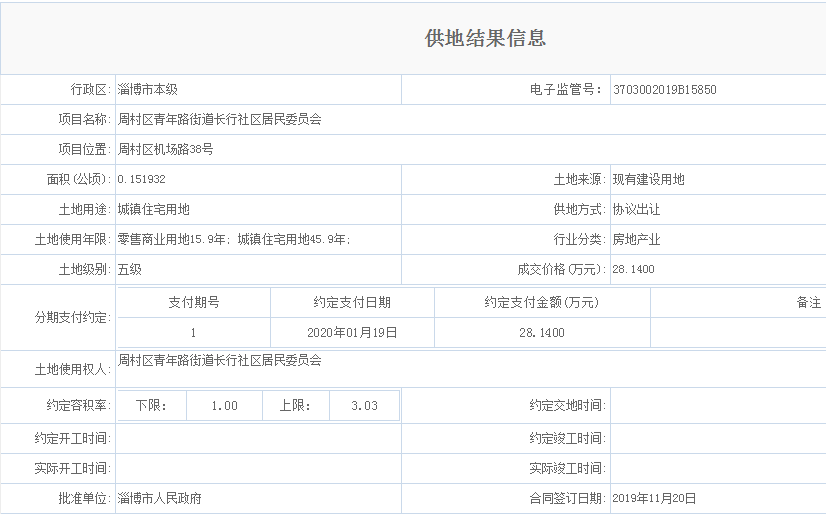The width and height of the screenshot is (826, 517).
Task: Select the payment date 2020年01月19日
Action: pyautogui.click(x=352, y=333)
